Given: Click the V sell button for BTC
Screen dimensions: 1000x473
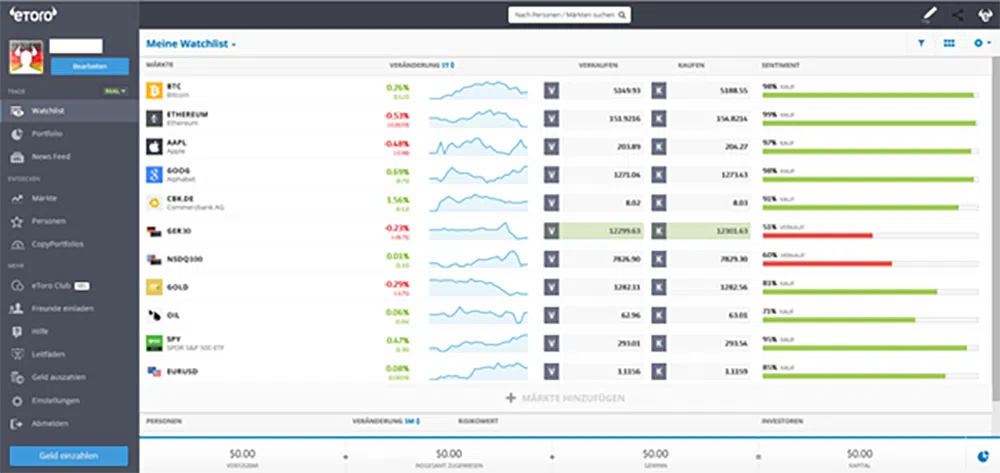Looking at the screenshot, I should pos(552,91).
